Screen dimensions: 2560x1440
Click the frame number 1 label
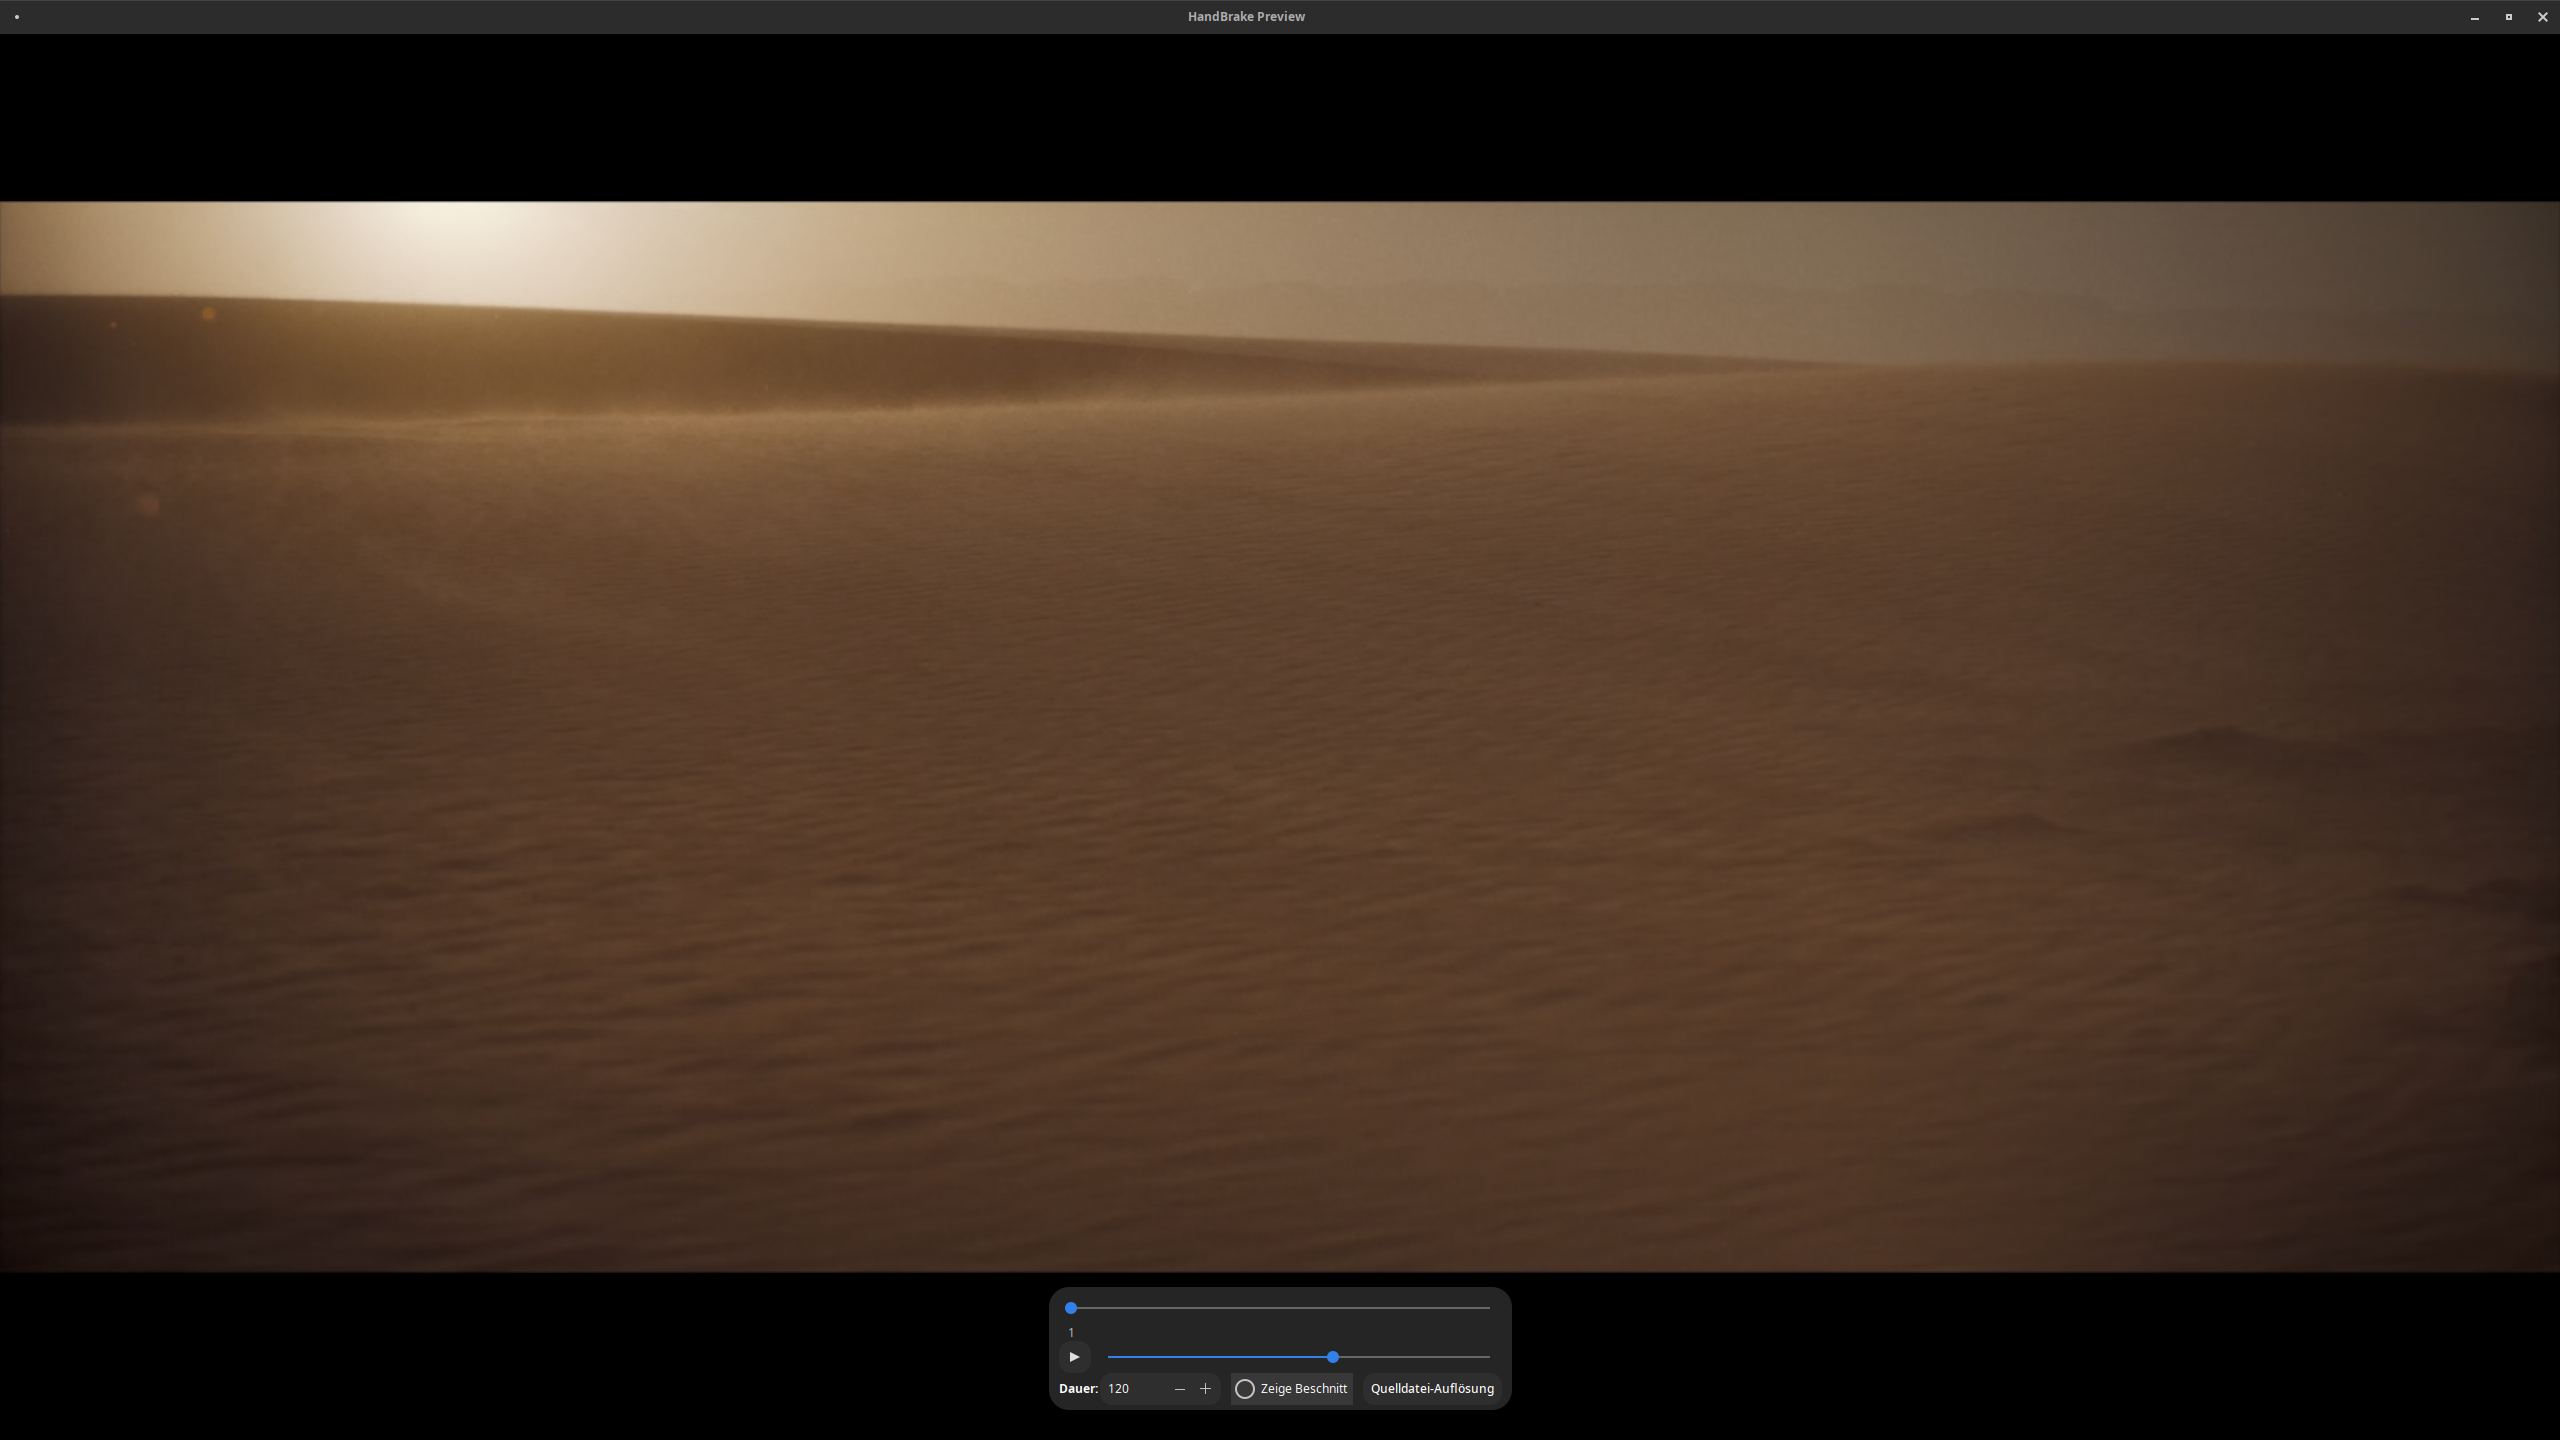click(x=1071, y=1333)
